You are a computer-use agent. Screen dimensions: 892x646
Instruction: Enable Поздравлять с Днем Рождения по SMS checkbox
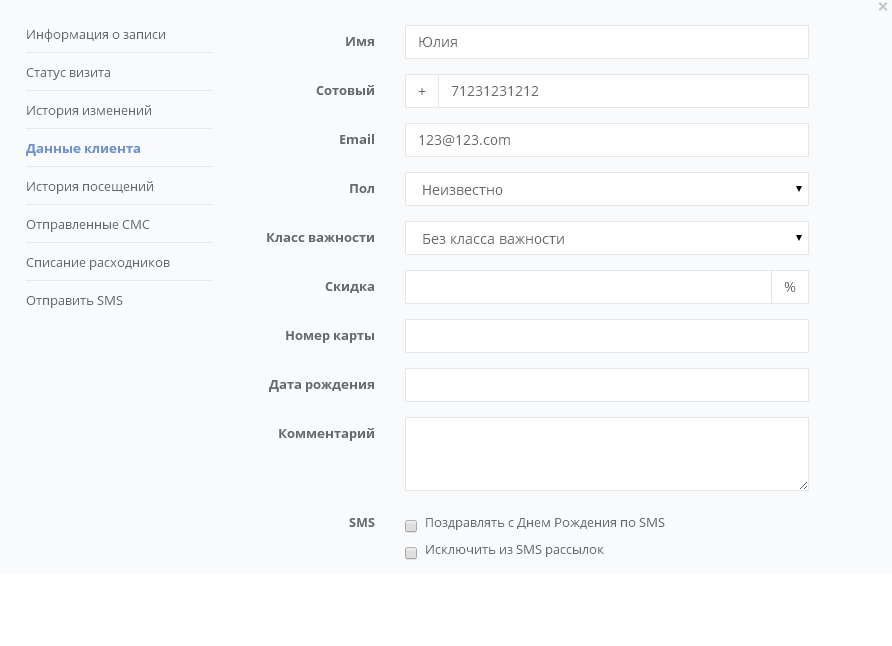pyautogui.click(x=411, y=525)
